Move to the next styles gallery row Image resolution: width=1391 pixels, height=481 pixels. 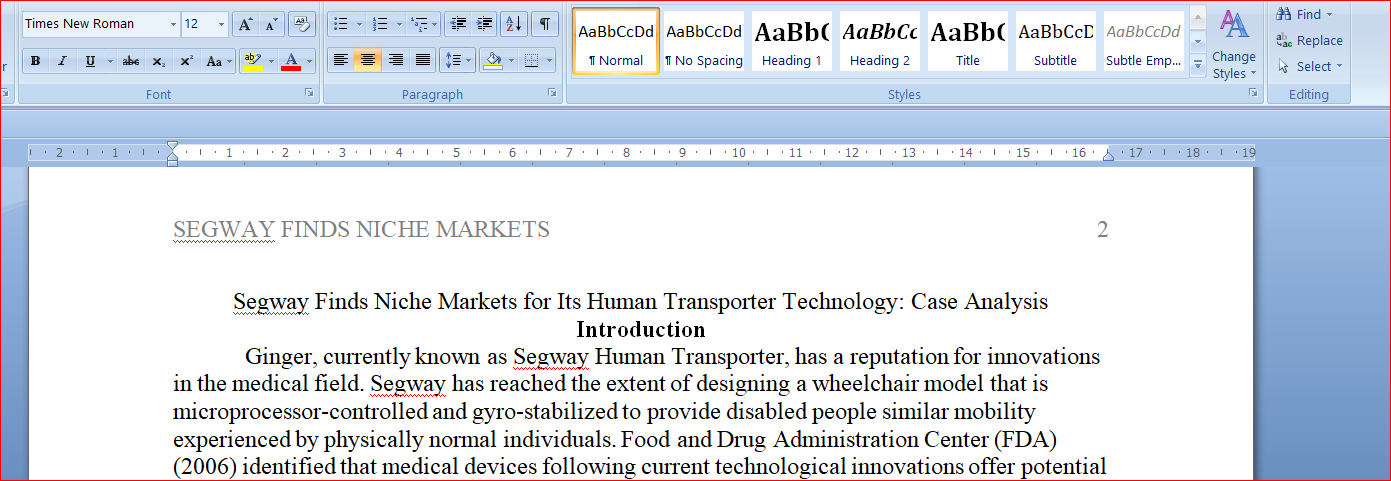pos(1198,42)
